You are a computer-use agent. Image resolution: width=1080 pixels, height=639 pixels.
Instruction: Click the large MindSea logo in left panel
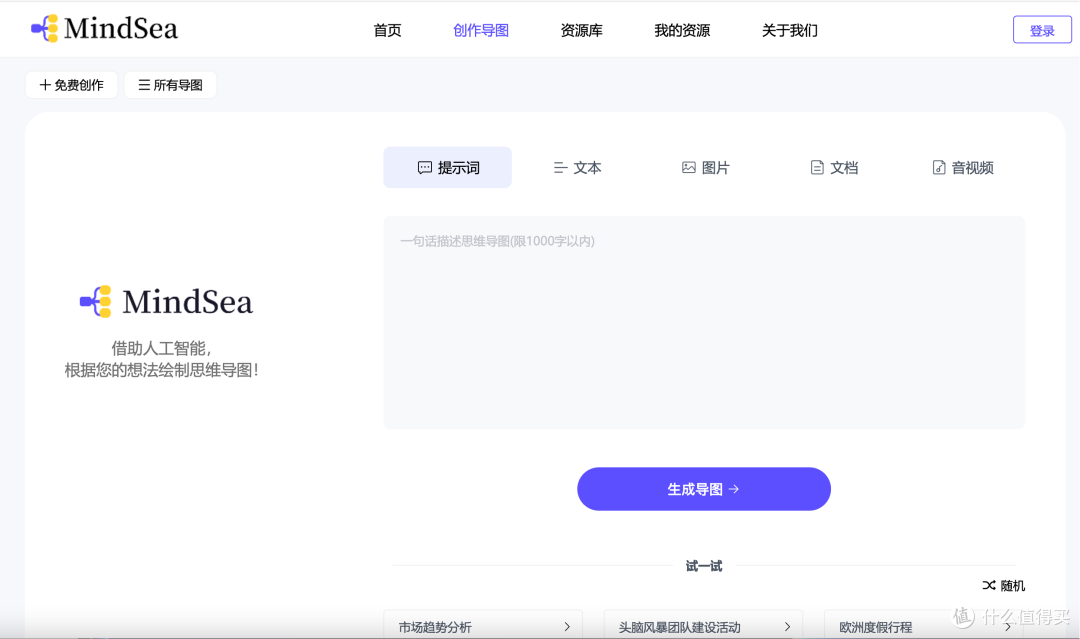click(x=166, y=302)
